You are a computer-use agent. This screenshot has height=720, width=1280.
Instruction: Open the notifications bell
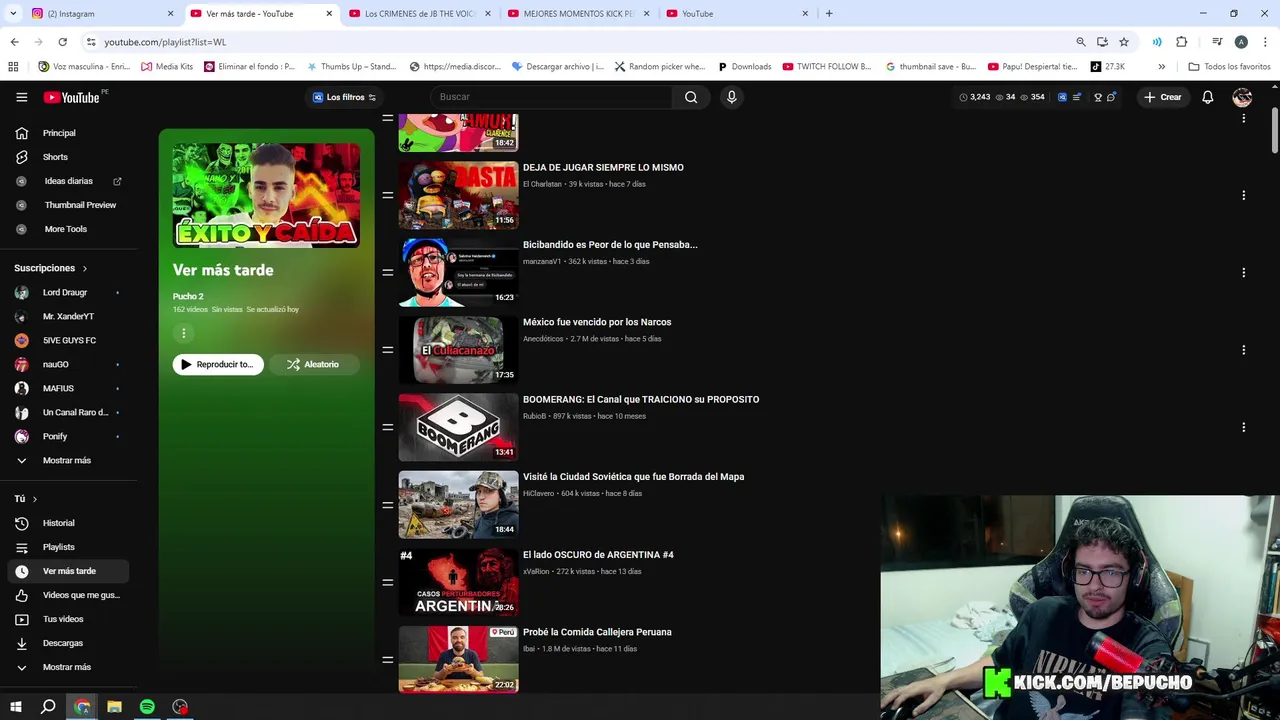tap(1208, 97)
